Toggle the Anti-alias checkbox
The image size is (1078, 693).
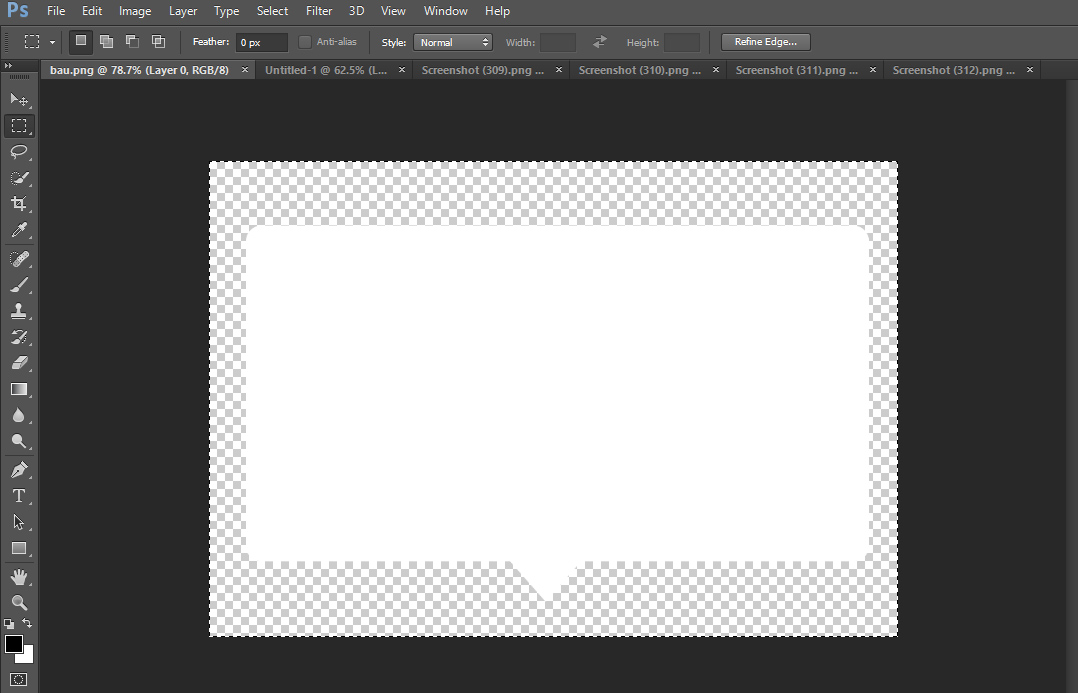(305, 42)
